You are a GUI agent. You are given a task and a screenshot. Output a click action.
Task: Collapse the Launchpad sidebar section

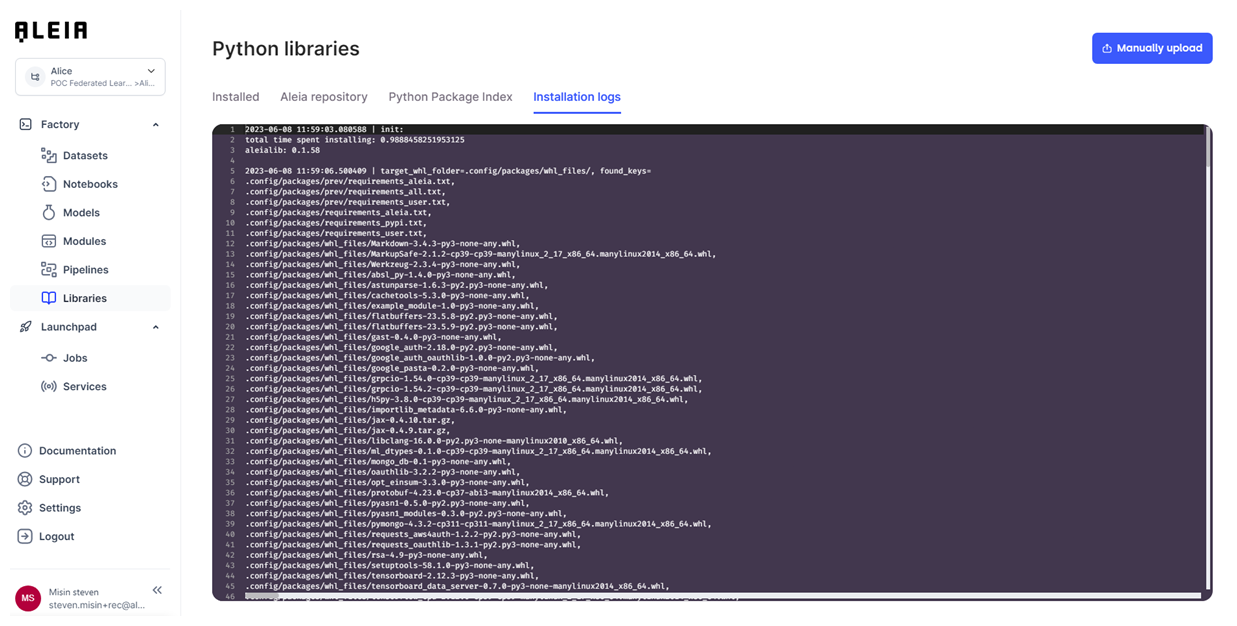coord(156,326)
